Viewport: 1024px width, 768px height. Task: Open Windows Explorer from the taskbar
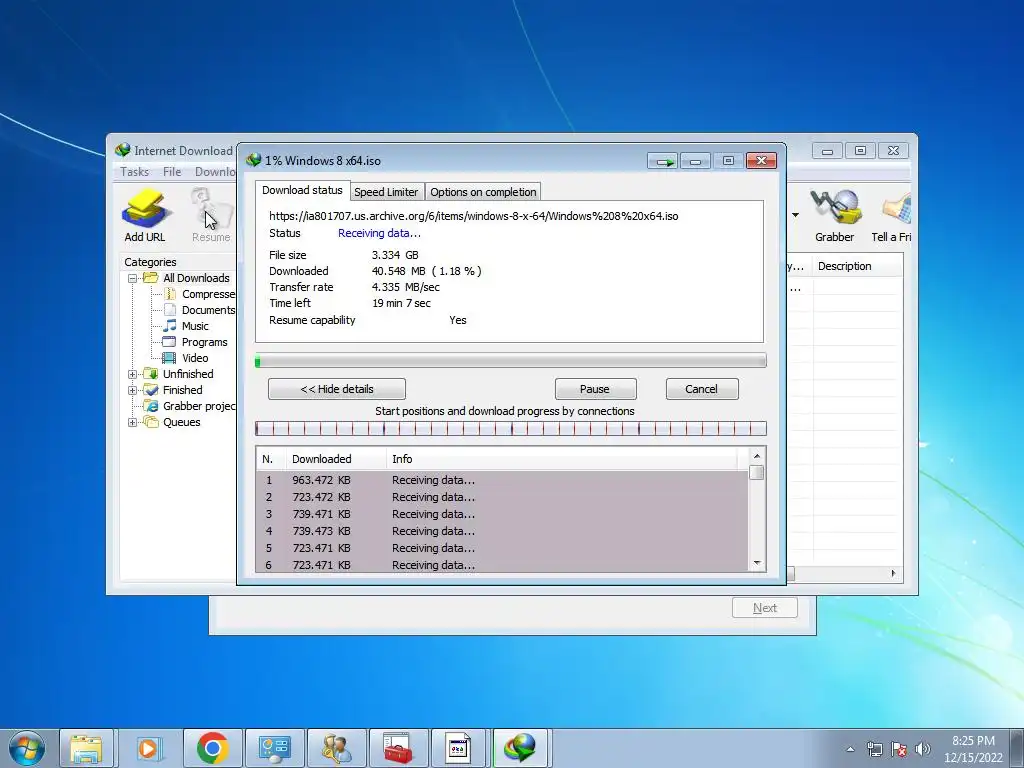point(87,748)
